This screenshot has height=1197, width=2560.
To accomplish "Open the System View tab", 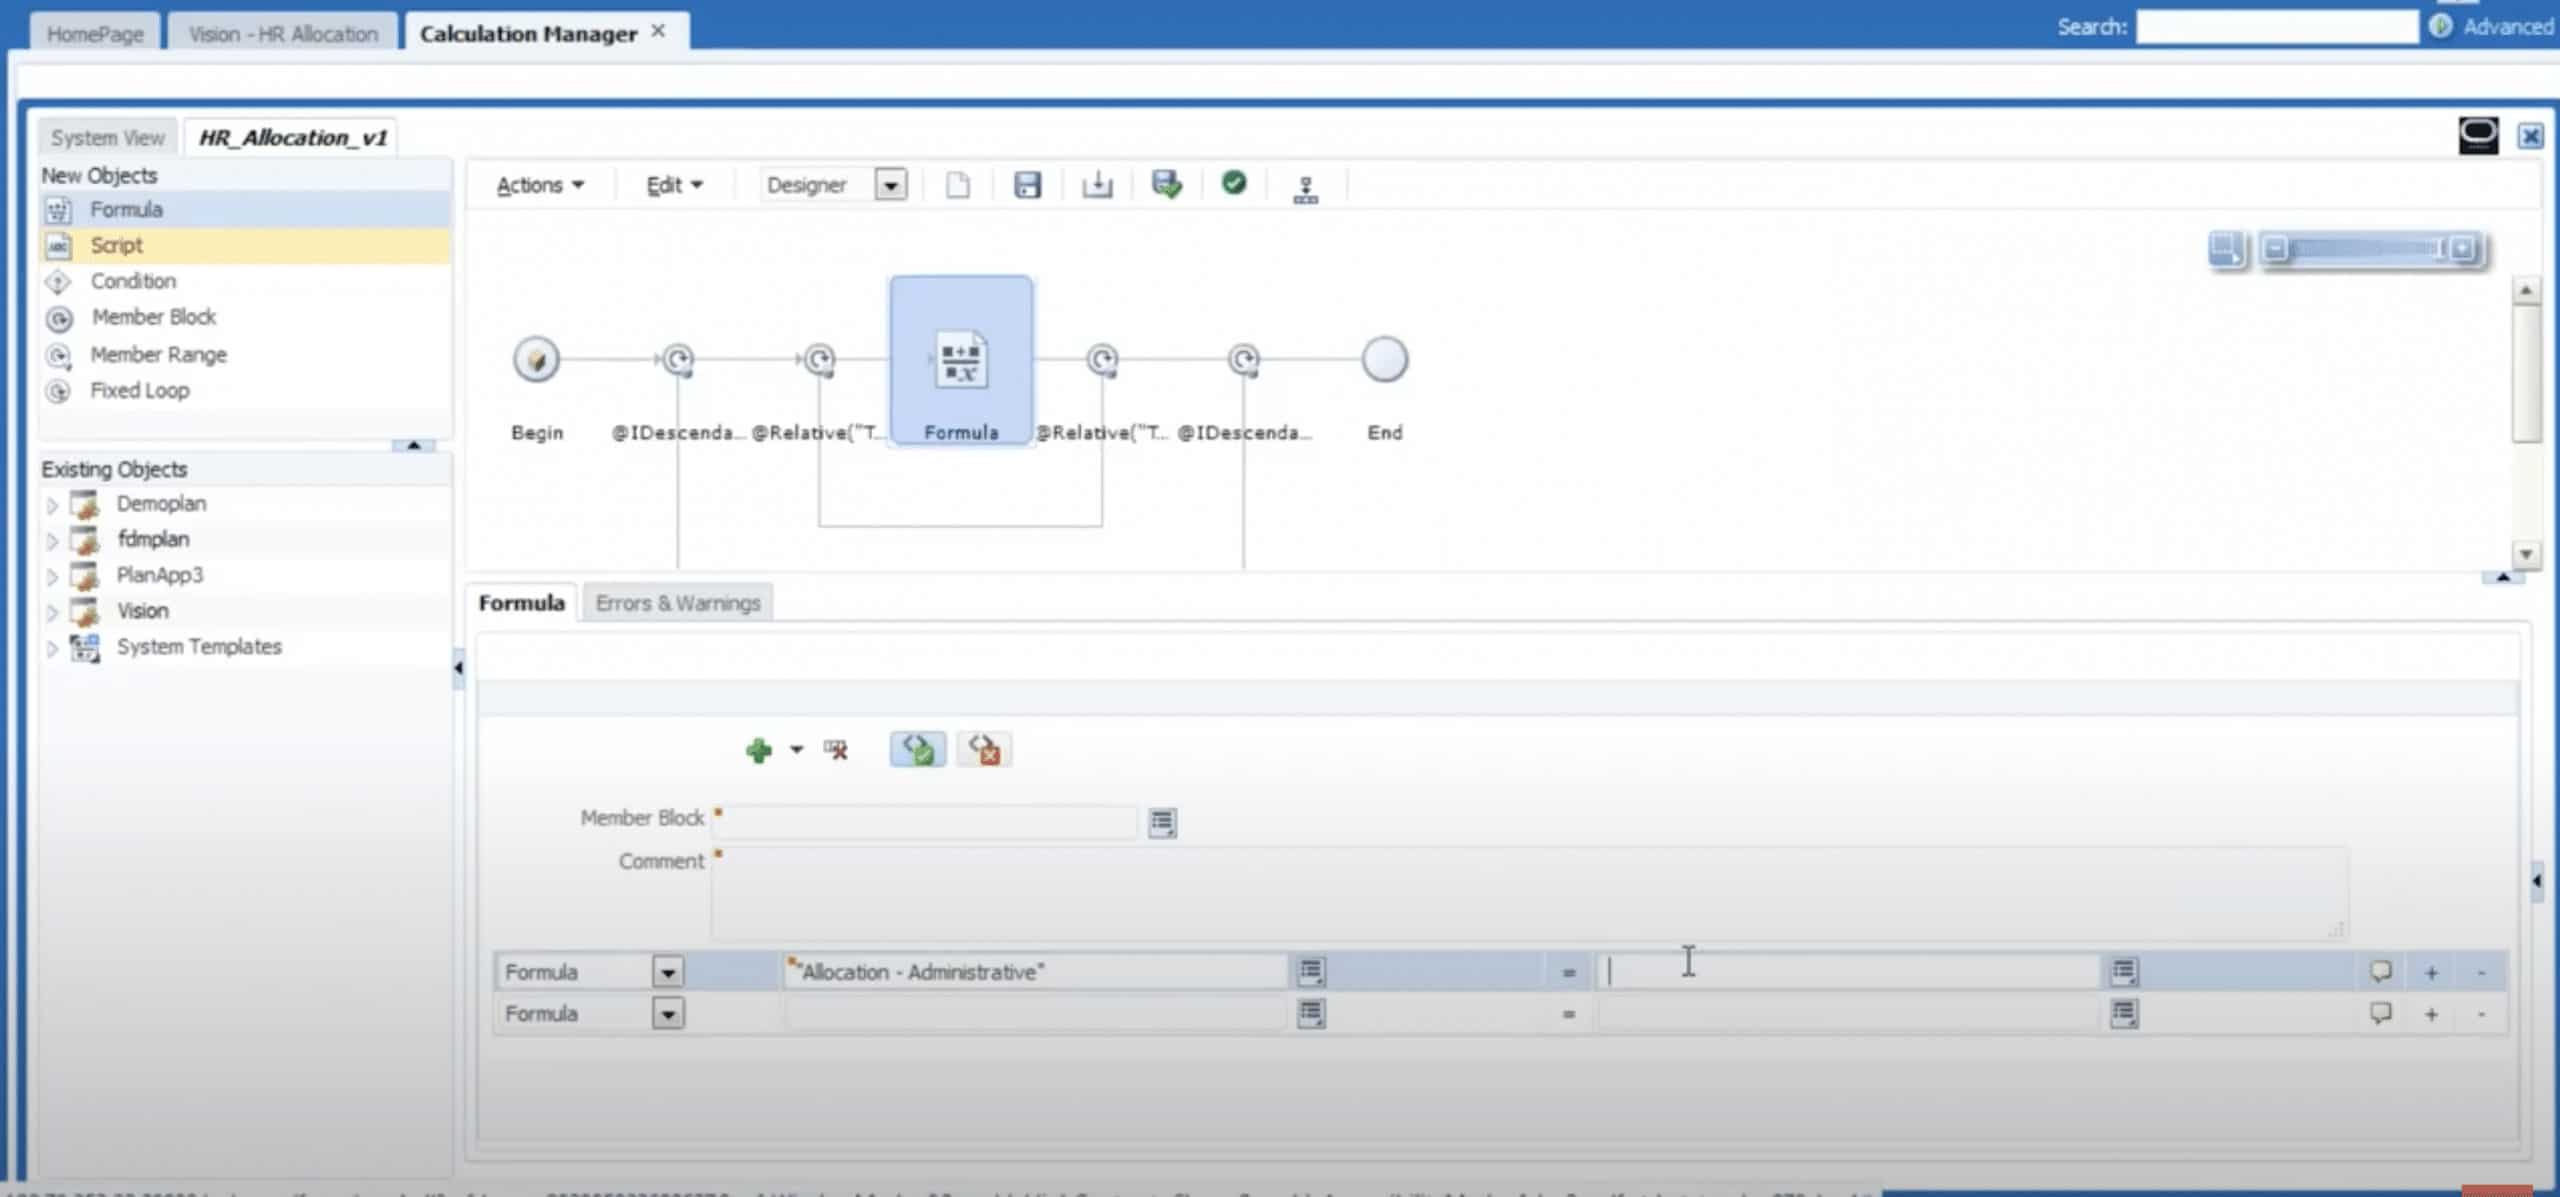I will point(108,138).
